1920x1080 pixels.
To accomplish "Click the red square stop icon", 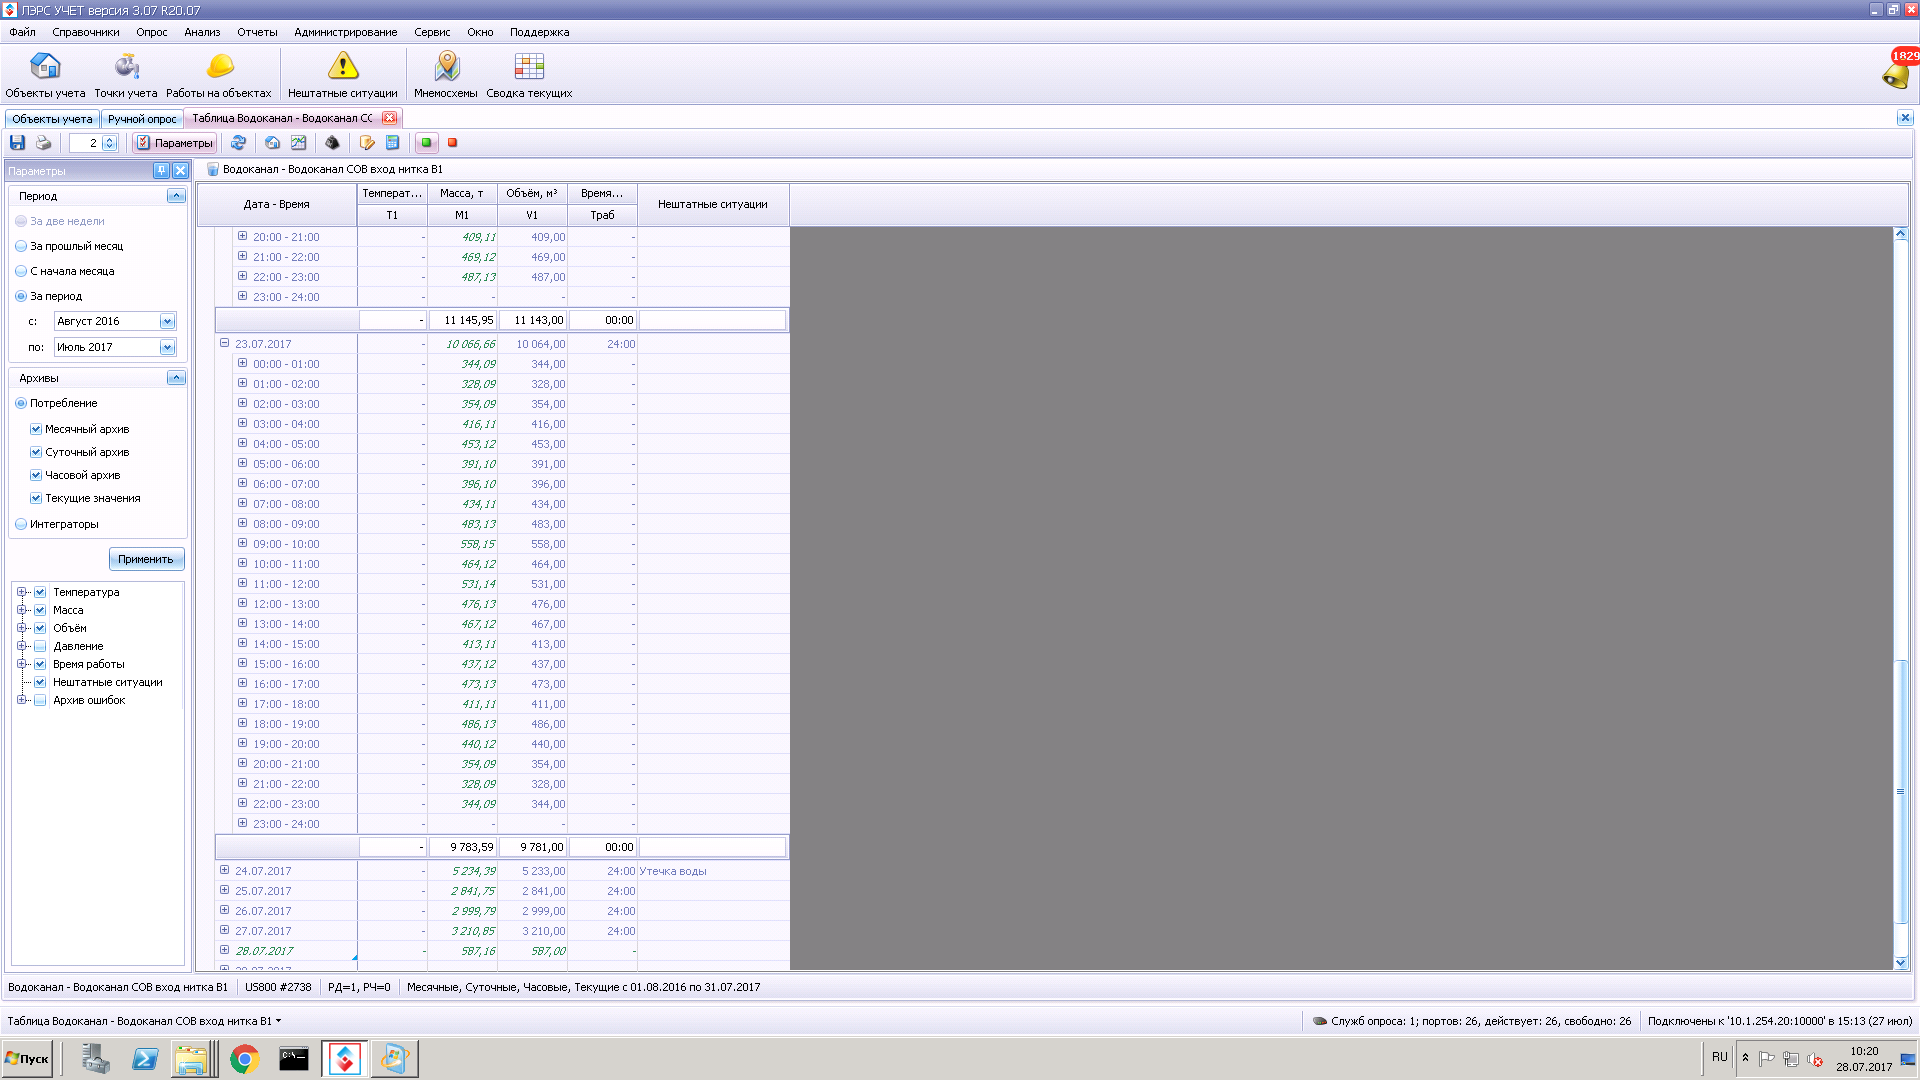I will [452, 143].
